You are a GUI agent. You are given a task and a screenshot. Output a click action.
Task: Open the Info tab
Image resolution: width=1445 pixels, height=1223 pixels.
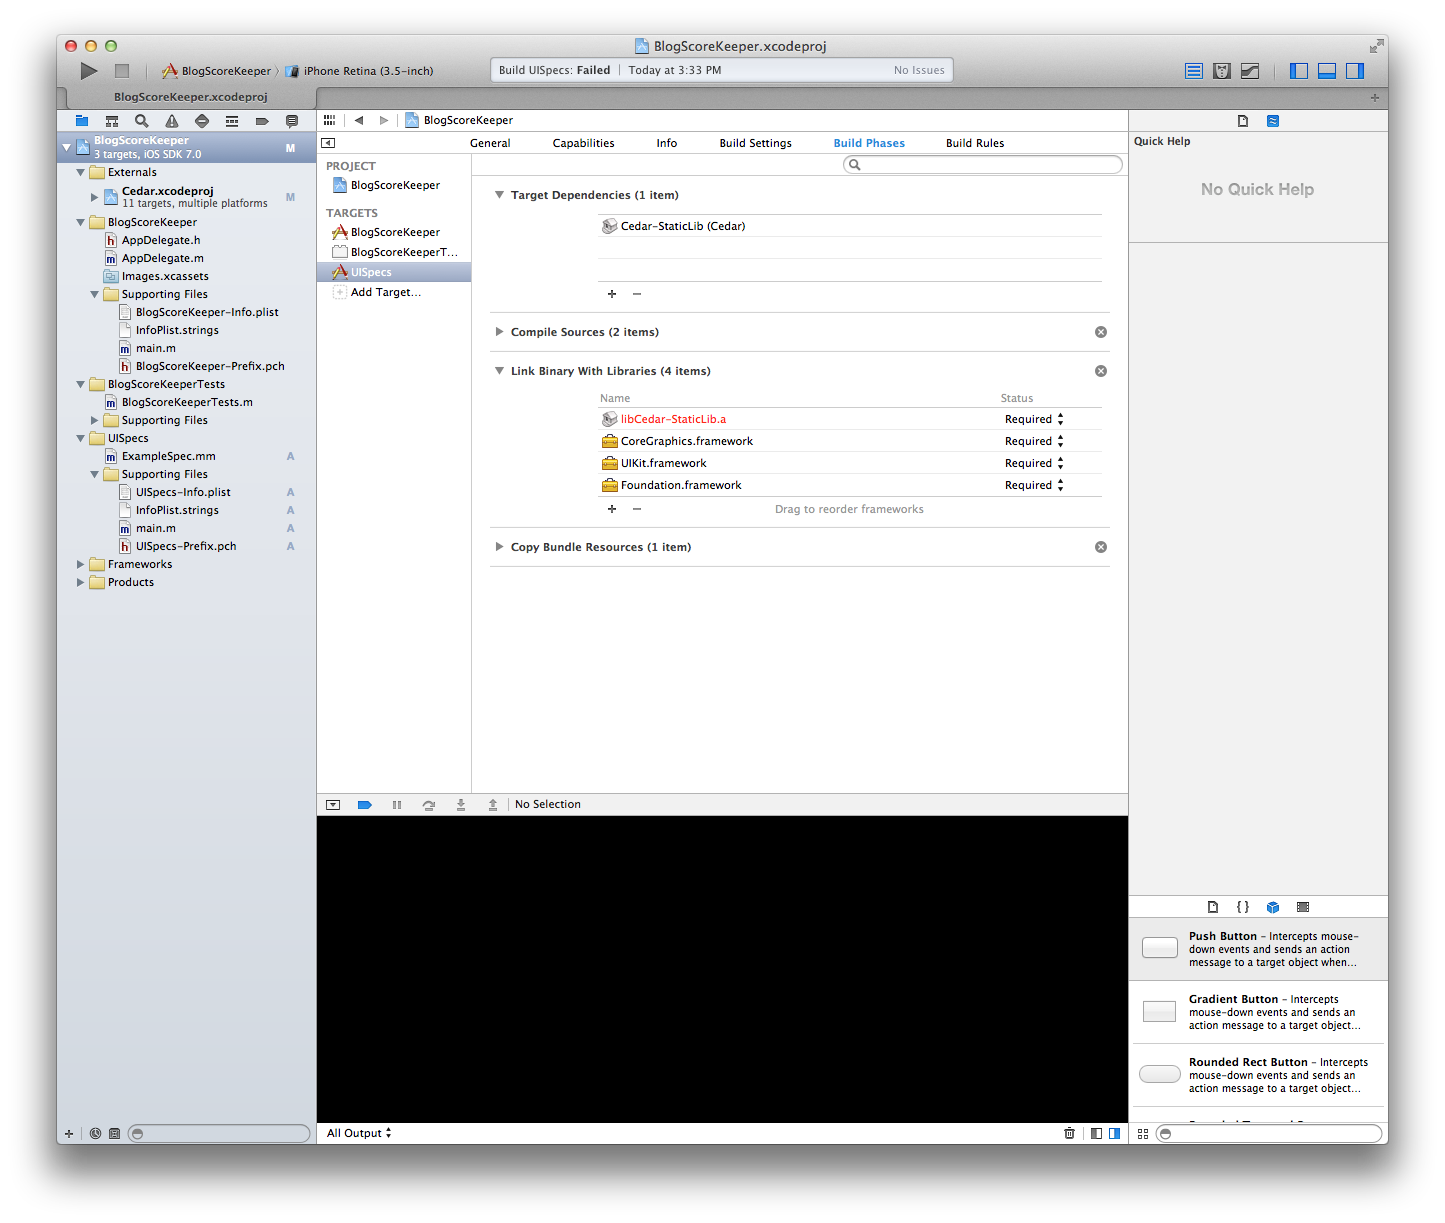click(667, 143)
